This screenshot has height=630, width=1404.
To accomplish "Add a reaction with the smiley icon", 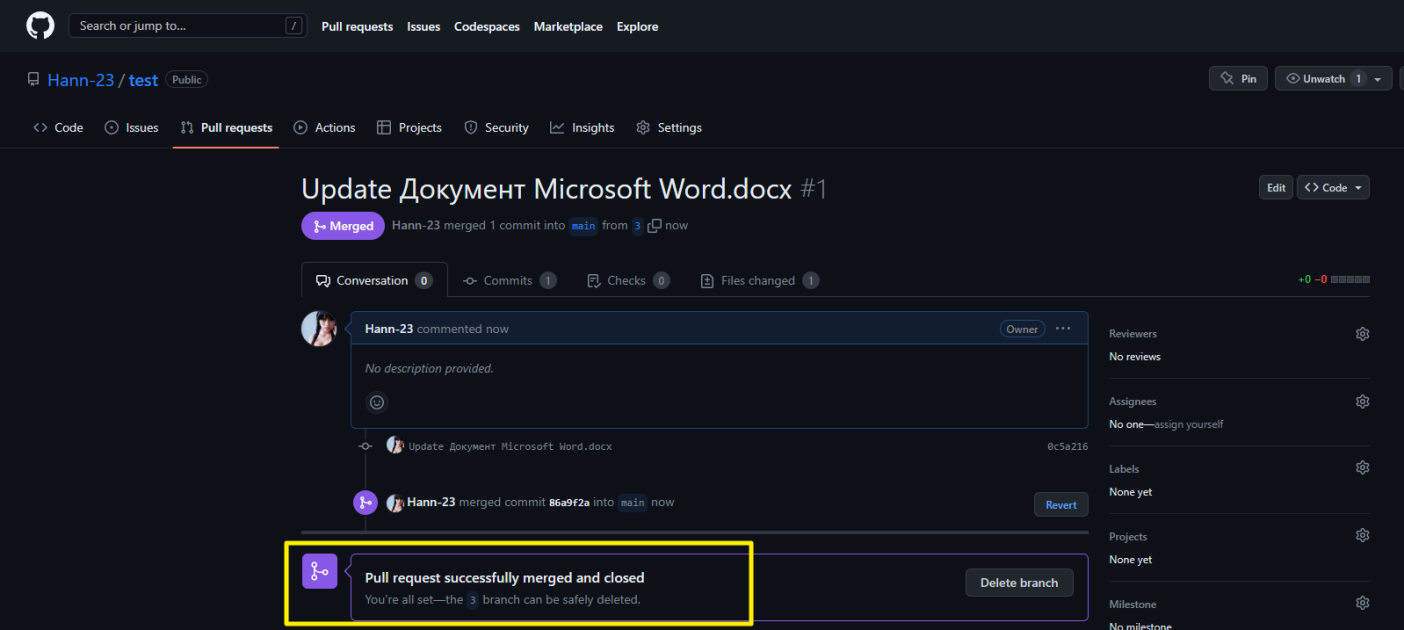I will (x=377, y=402).
